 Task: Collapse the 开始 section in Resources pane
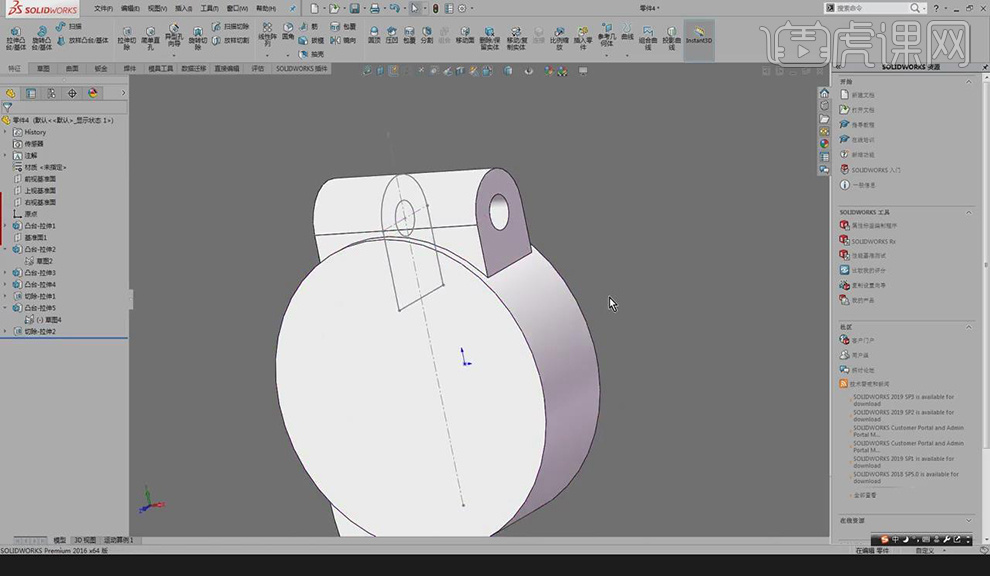coord(968,82)
